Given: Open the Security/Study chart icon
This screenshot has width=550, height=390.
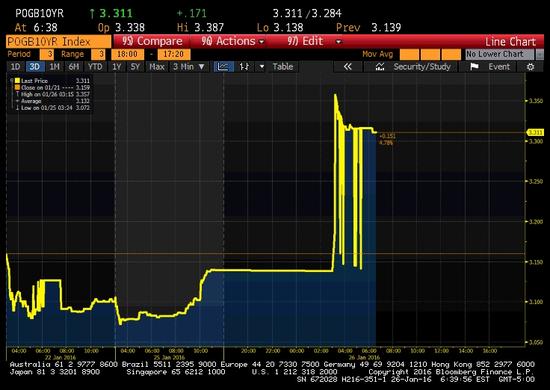Looking at the screenshot, I should (380, 67).
